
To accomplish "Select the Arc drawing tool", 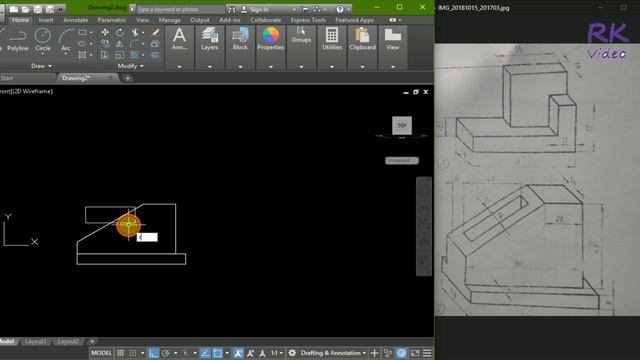I will coord(66,40).
